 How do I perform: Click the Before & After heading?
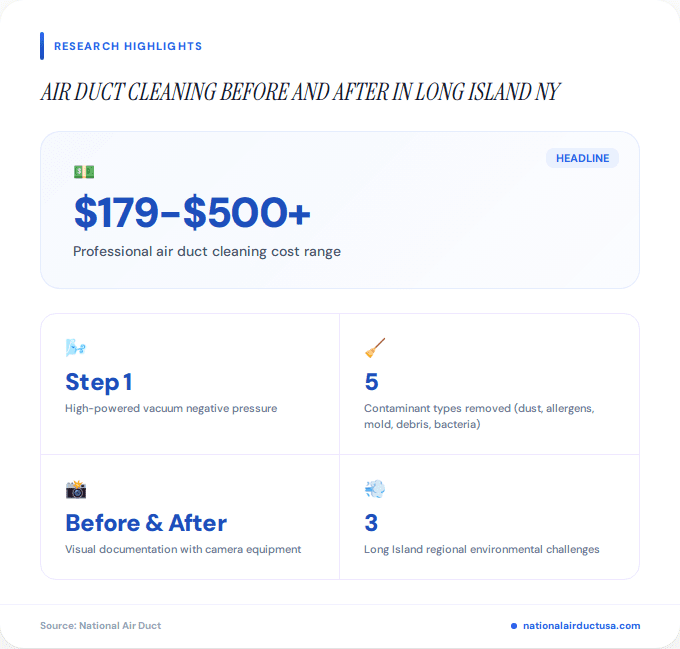click(146, 523)
